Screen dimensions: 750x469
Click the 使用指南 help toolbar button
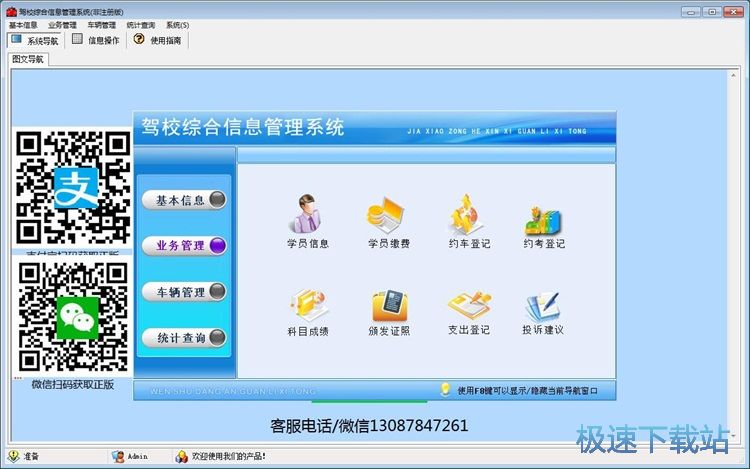158,40
